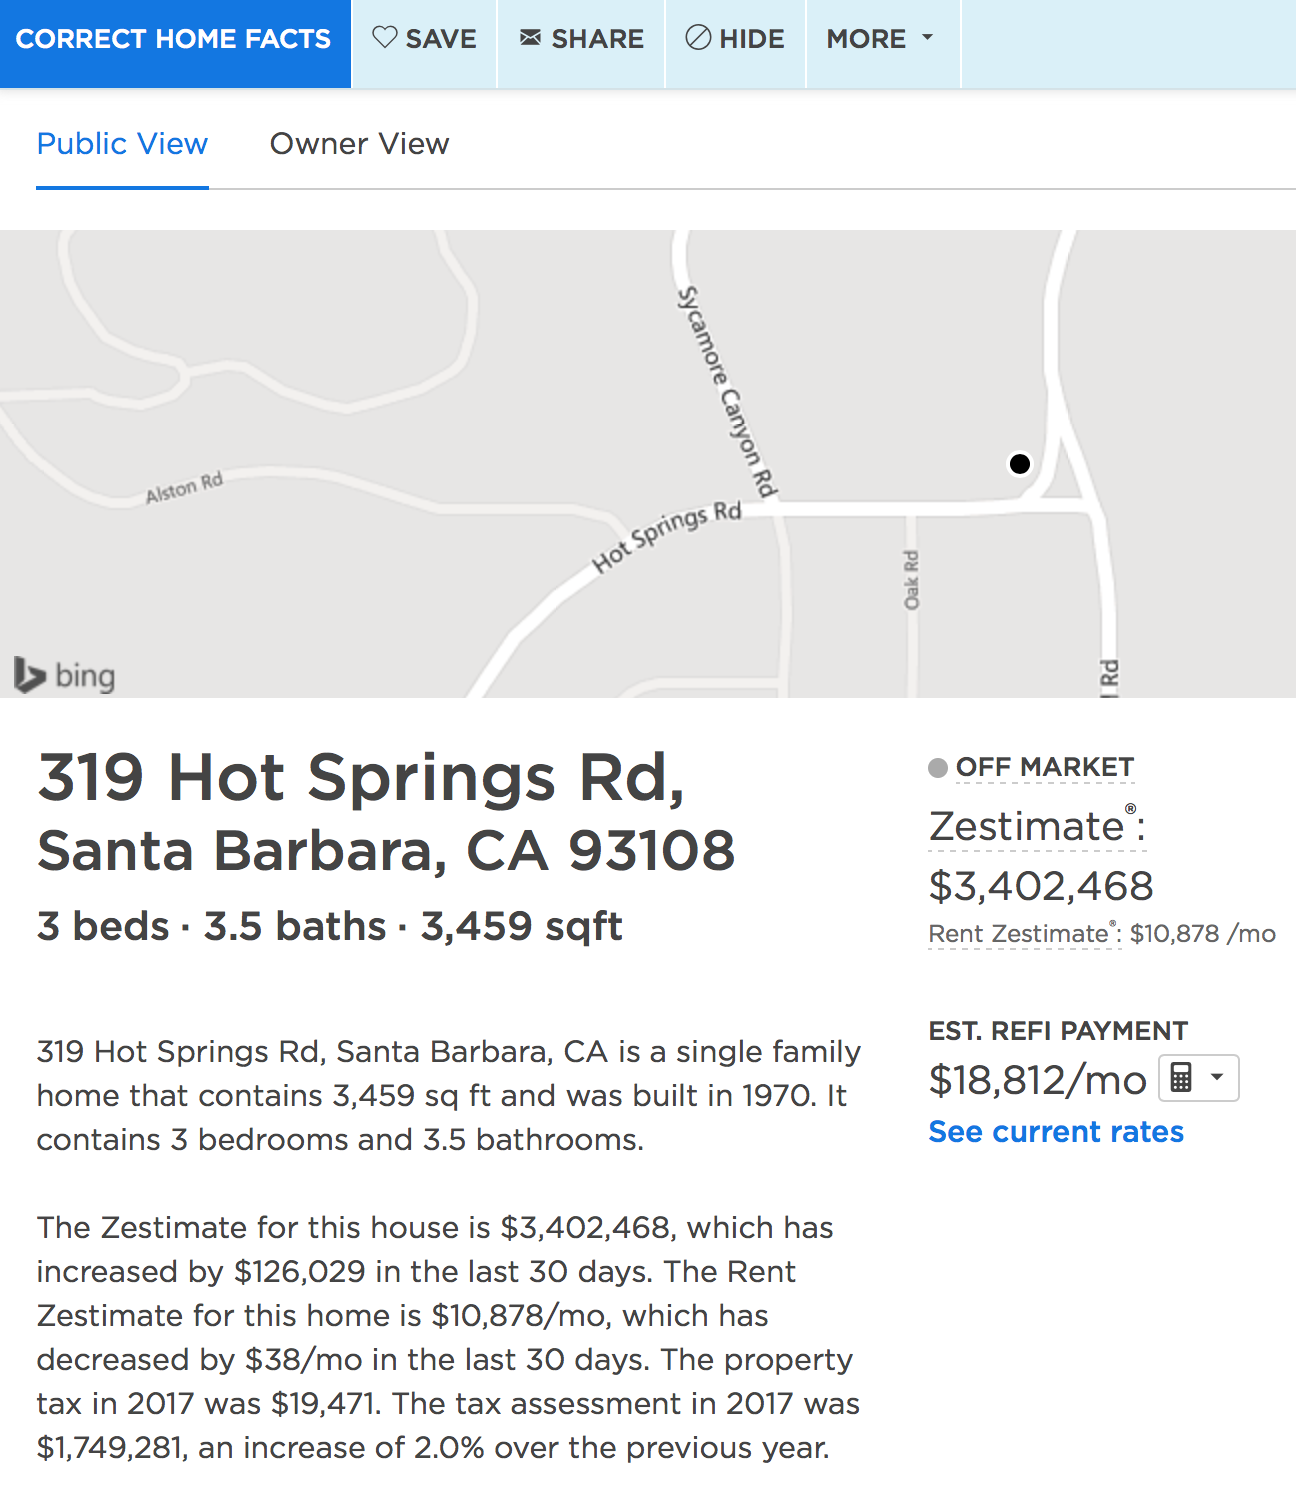Image resolution: width=1296 pixels, height=1494 pixels.
Task: Switch to the Public View tab
Action: pyautogui.click(x=122, y=144)
